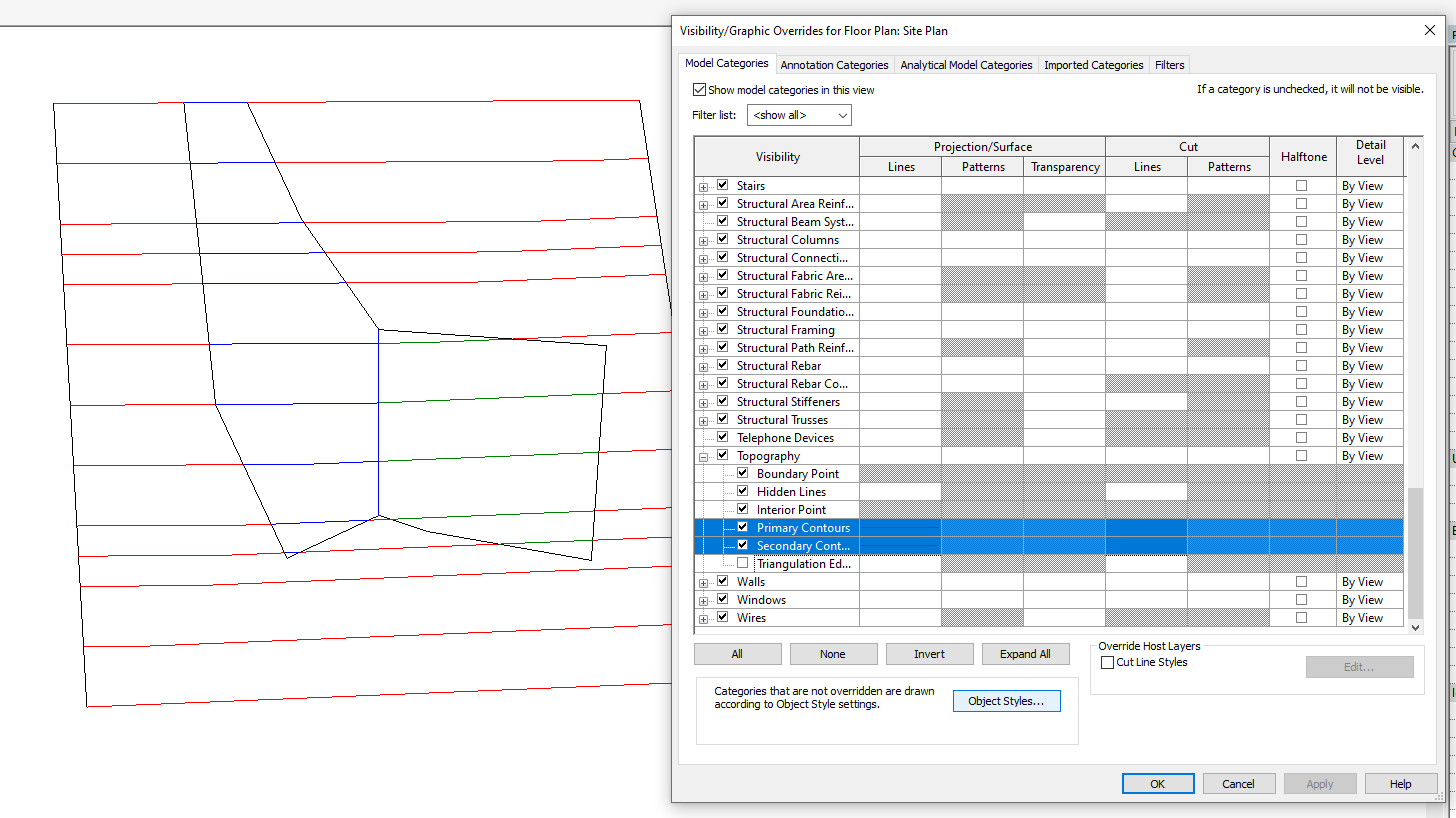
Task: Click the Expand All button
Action: tap(1025, 654)
